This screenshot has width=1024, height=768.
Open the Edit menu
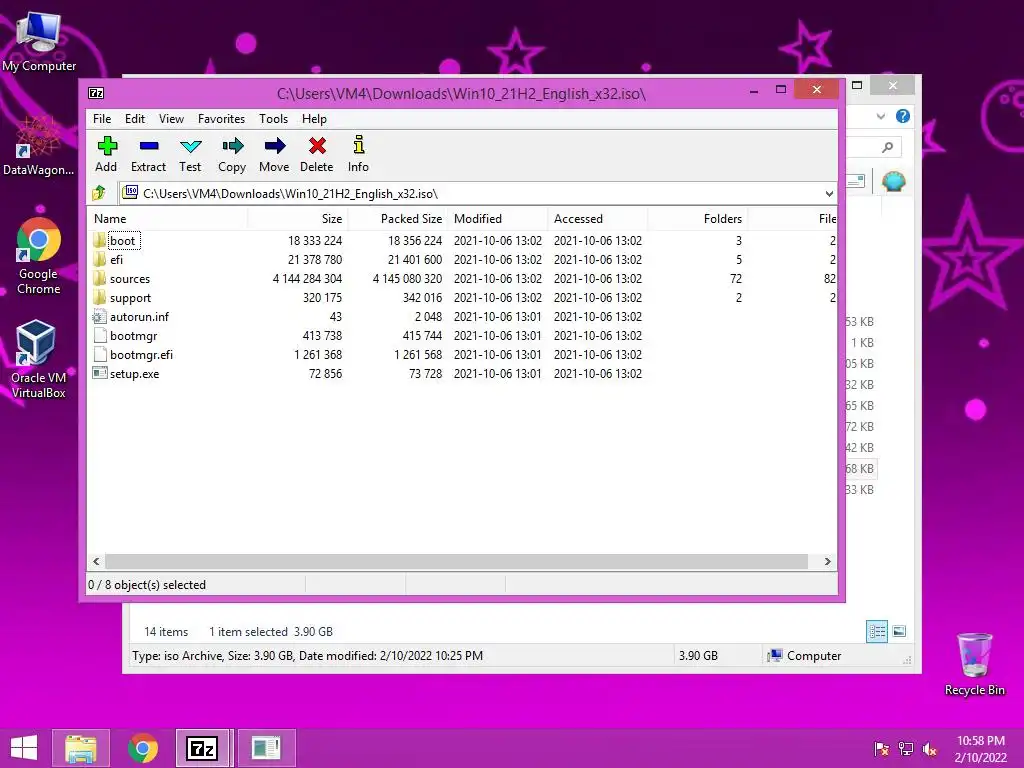[x=135, y=119]
